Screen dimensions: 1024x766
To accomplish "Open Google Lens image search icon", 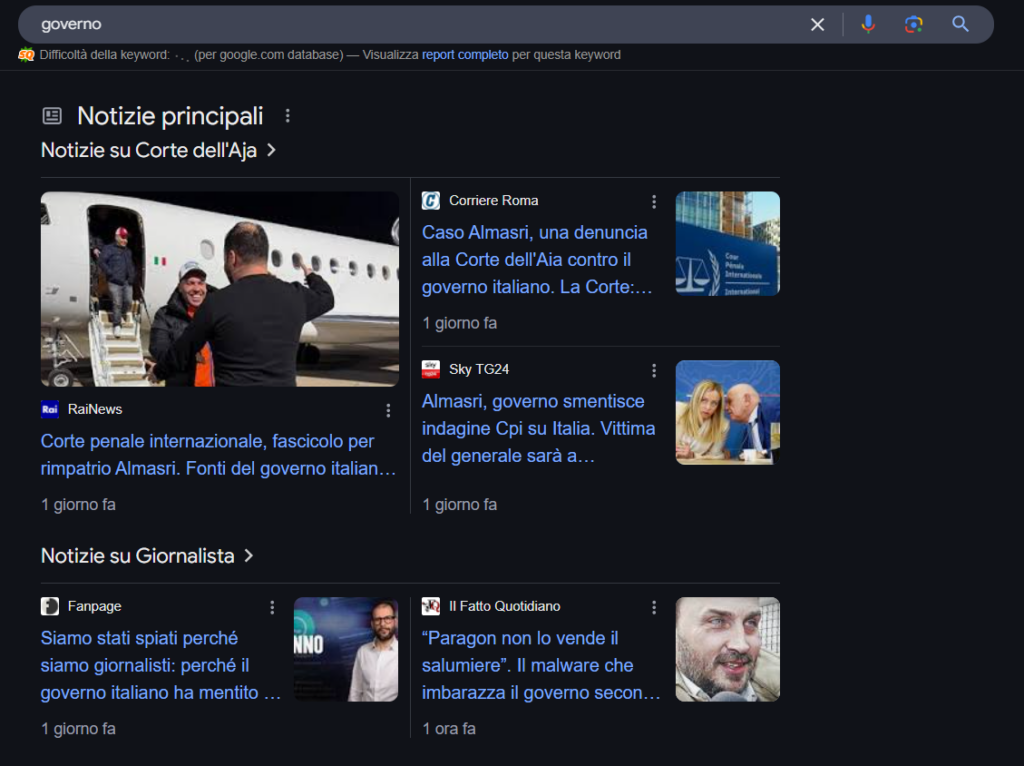I will pos(913,24).
